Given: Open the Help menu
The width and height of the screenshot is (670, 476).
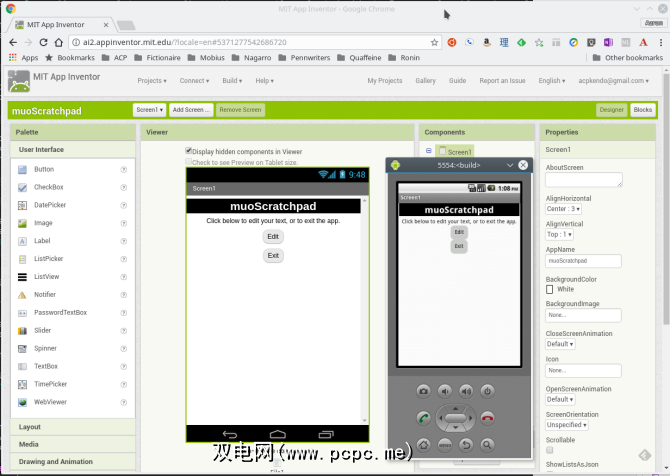Looking at the screenshot, I should coord(264,81).
